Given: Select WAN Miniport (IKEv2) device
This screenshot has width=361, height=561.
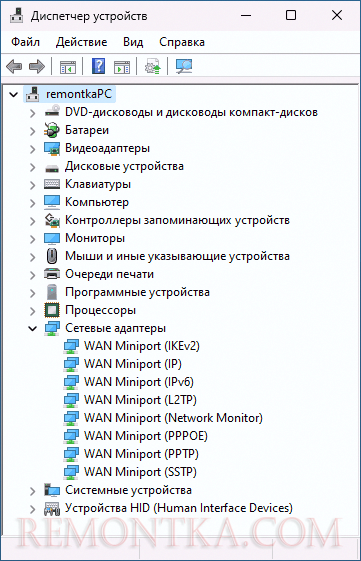Looking at the screenshot, I should pos(142,346).
